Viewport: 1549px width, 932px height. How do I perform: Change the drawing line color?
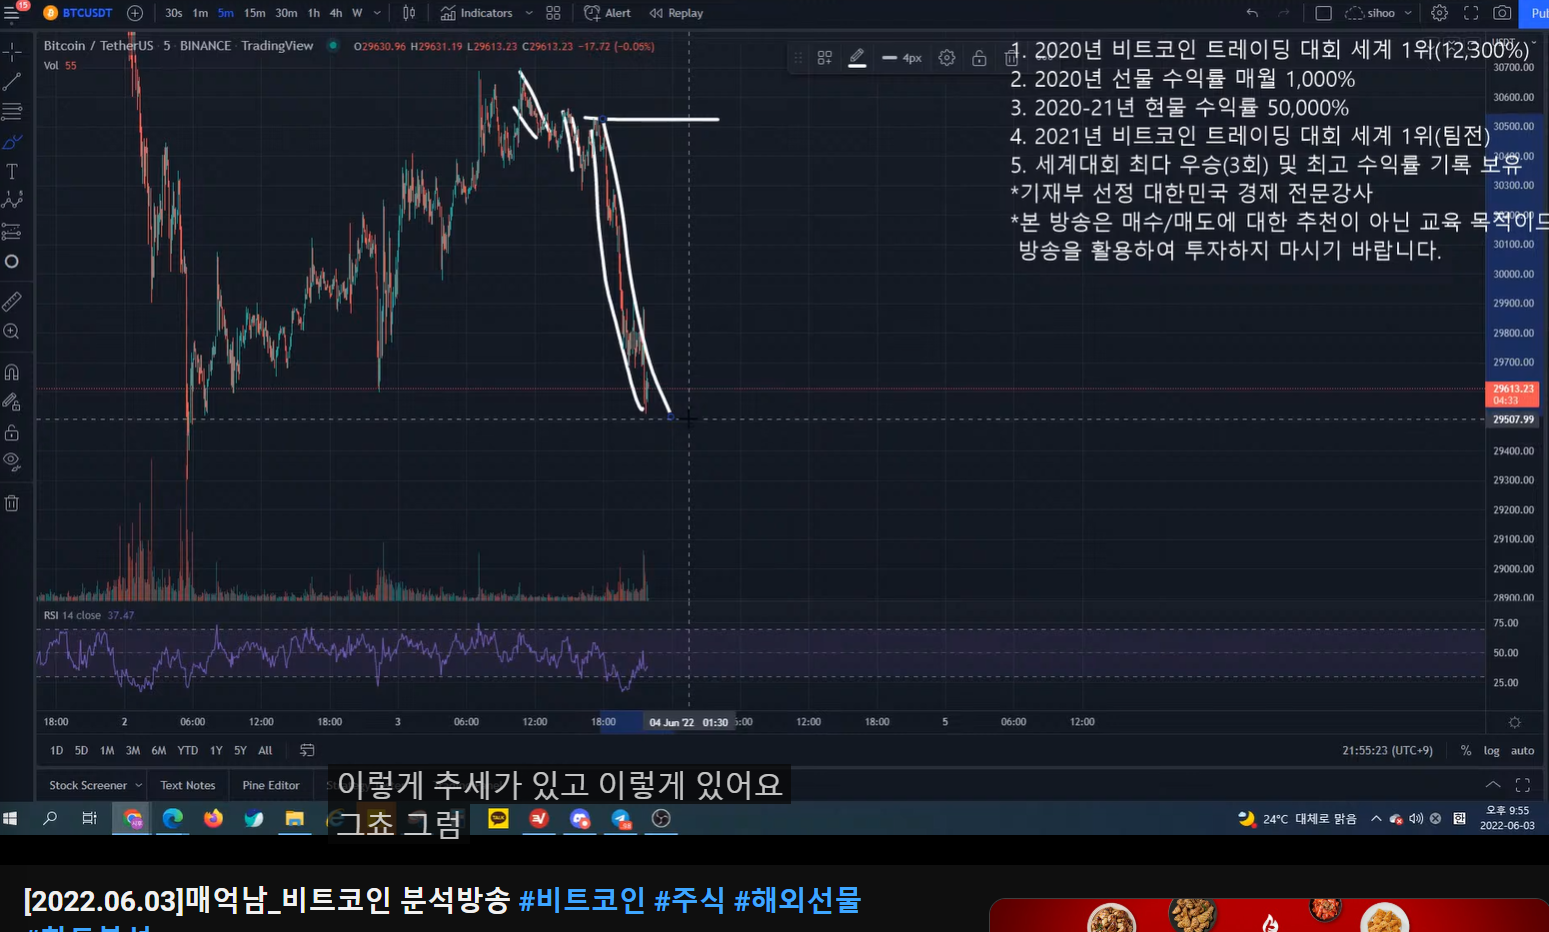click(857, 58)
